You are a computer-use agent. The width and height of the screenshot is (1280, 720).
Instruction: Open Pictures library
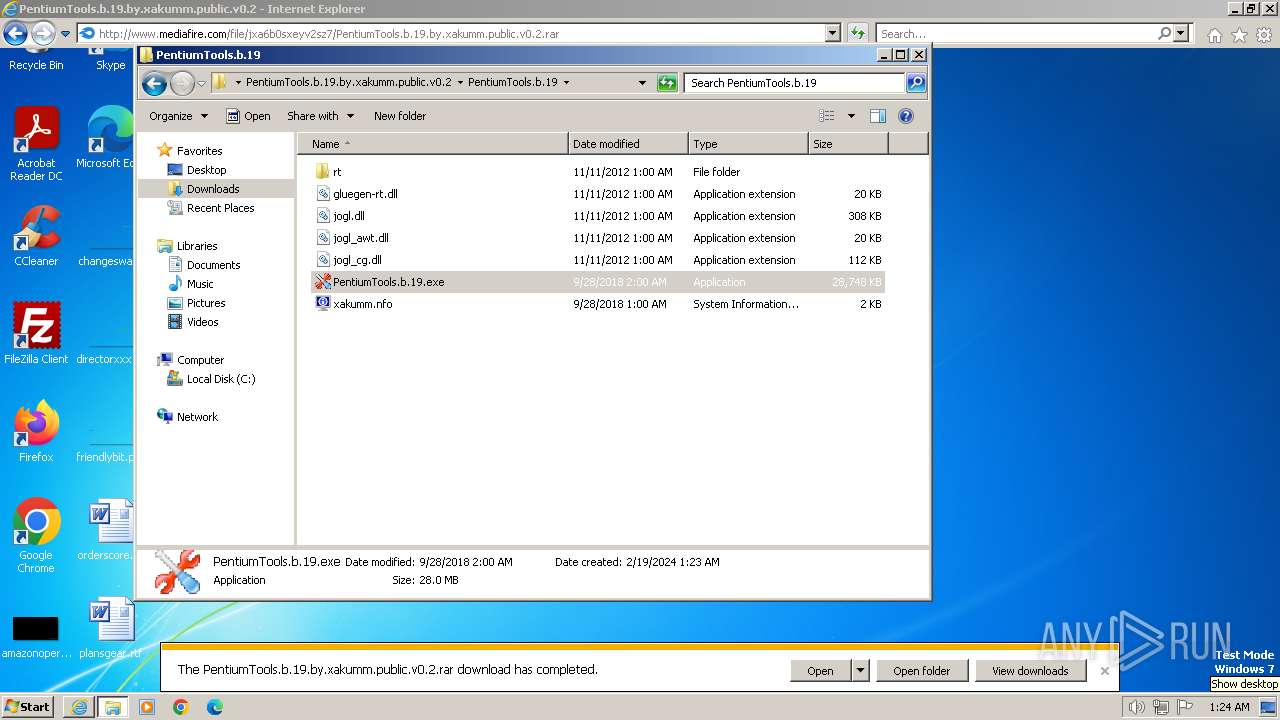pos(206,303)
